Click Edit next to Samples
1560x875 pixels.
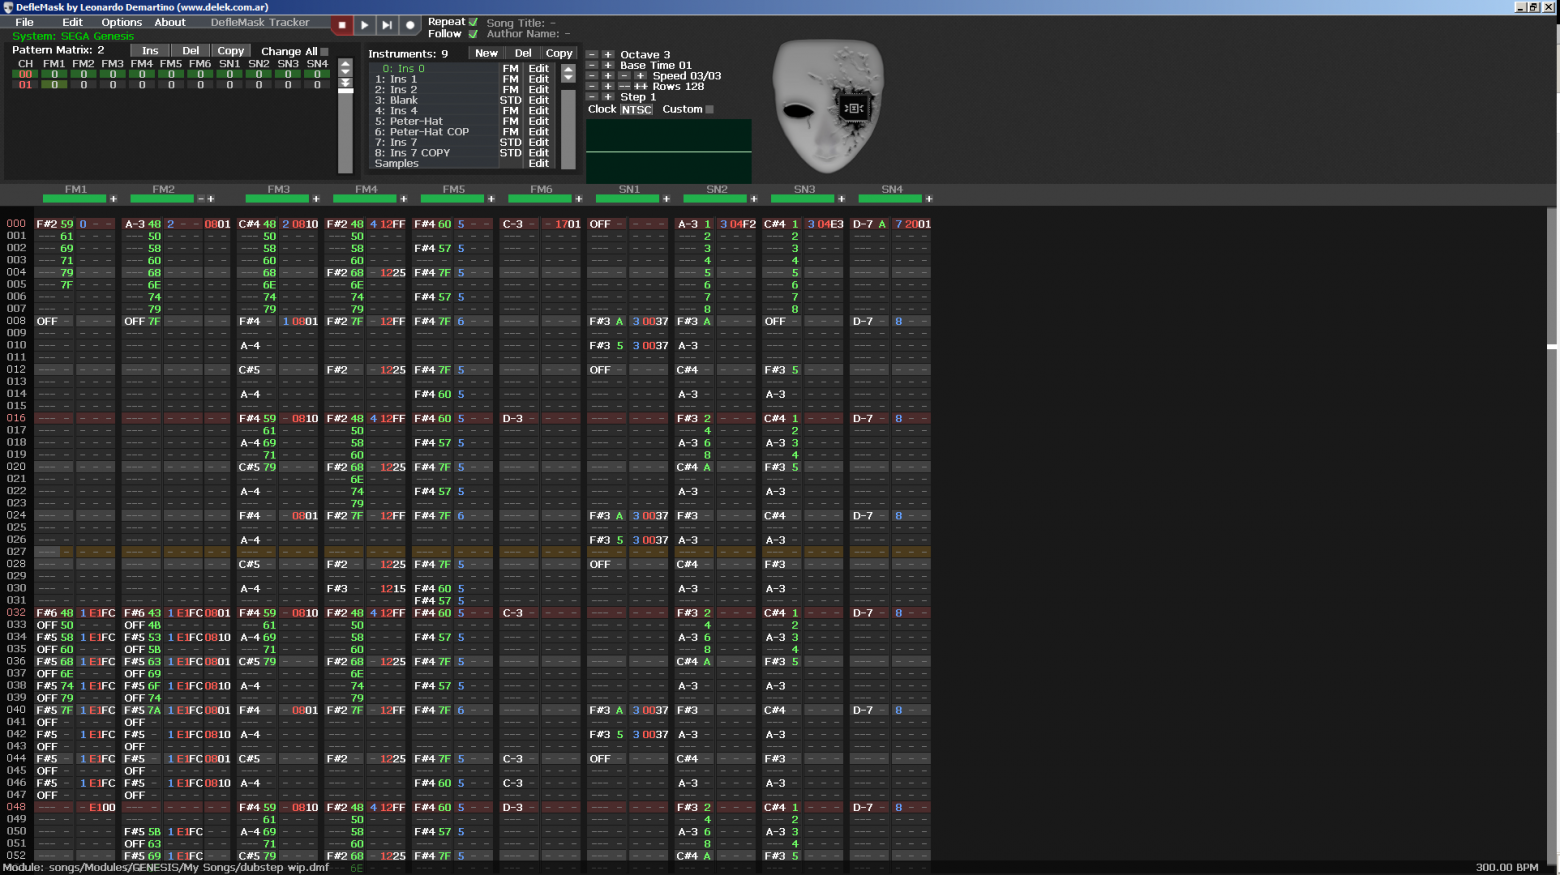pos(539,163)
